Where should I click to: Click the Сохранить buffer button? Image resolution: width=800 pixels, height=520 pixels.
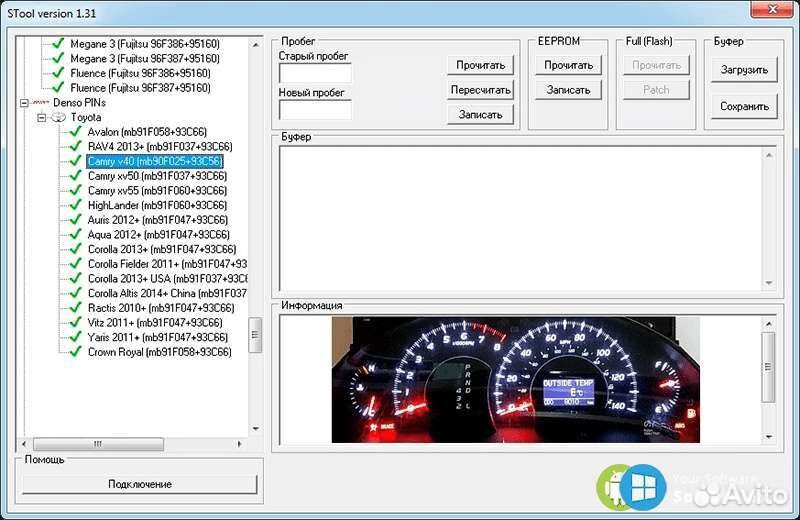pyautogui.click(x=744, y=107)
